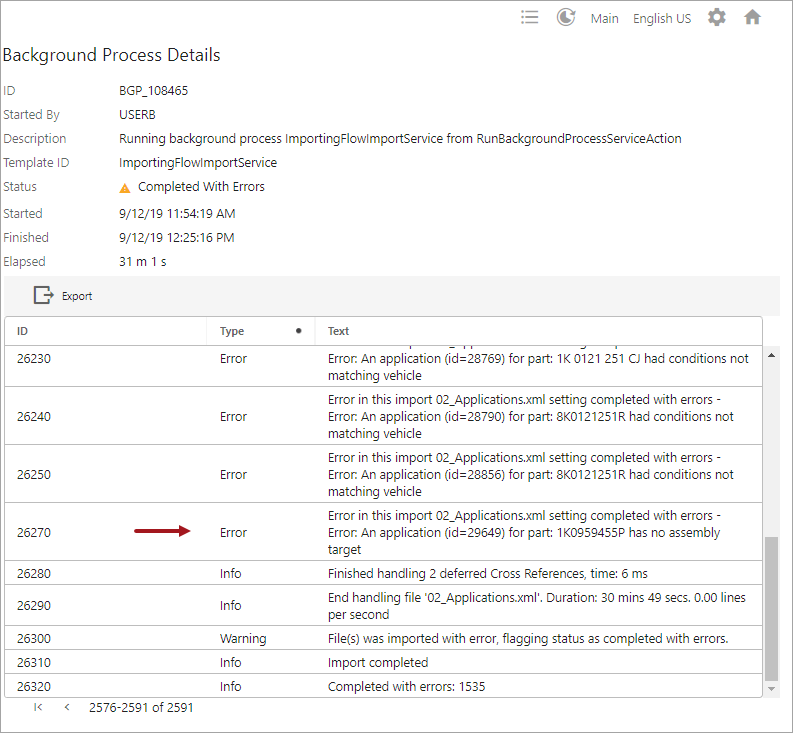The image size is (793, 733).
Task: Select log row 26270 error entry
Action: [x=383, y=532]
